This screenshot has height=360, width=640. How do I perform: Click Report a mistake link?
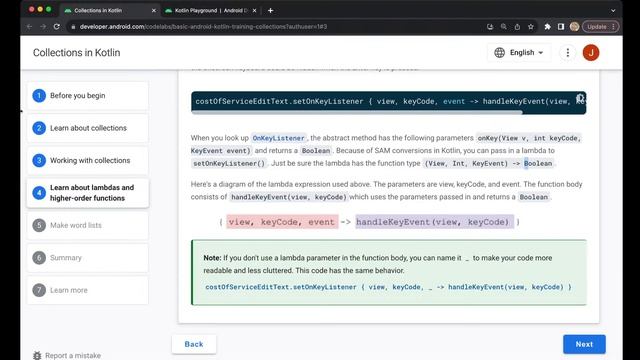[x=73, y=356]
